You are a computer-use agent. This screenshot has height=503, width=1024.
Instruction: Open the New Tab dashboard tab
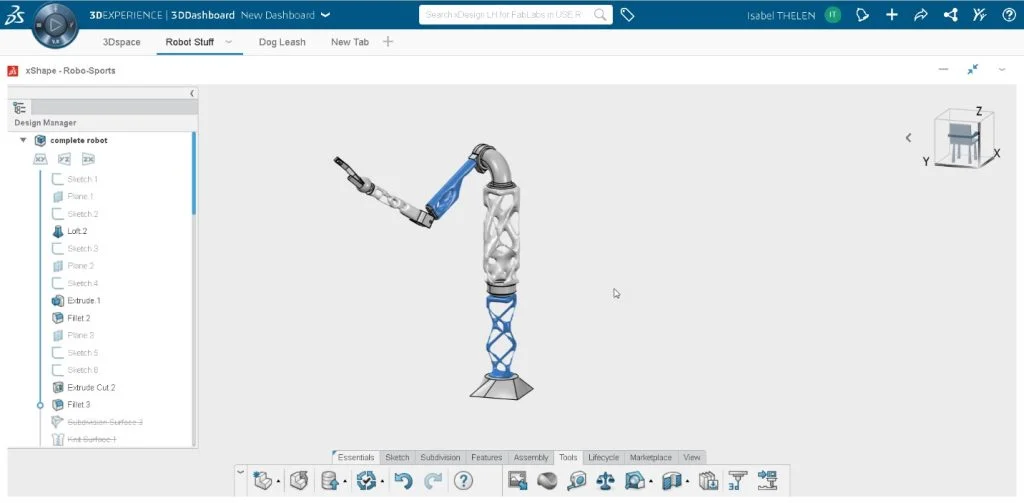pyautogui.click(x=350, y=42)
